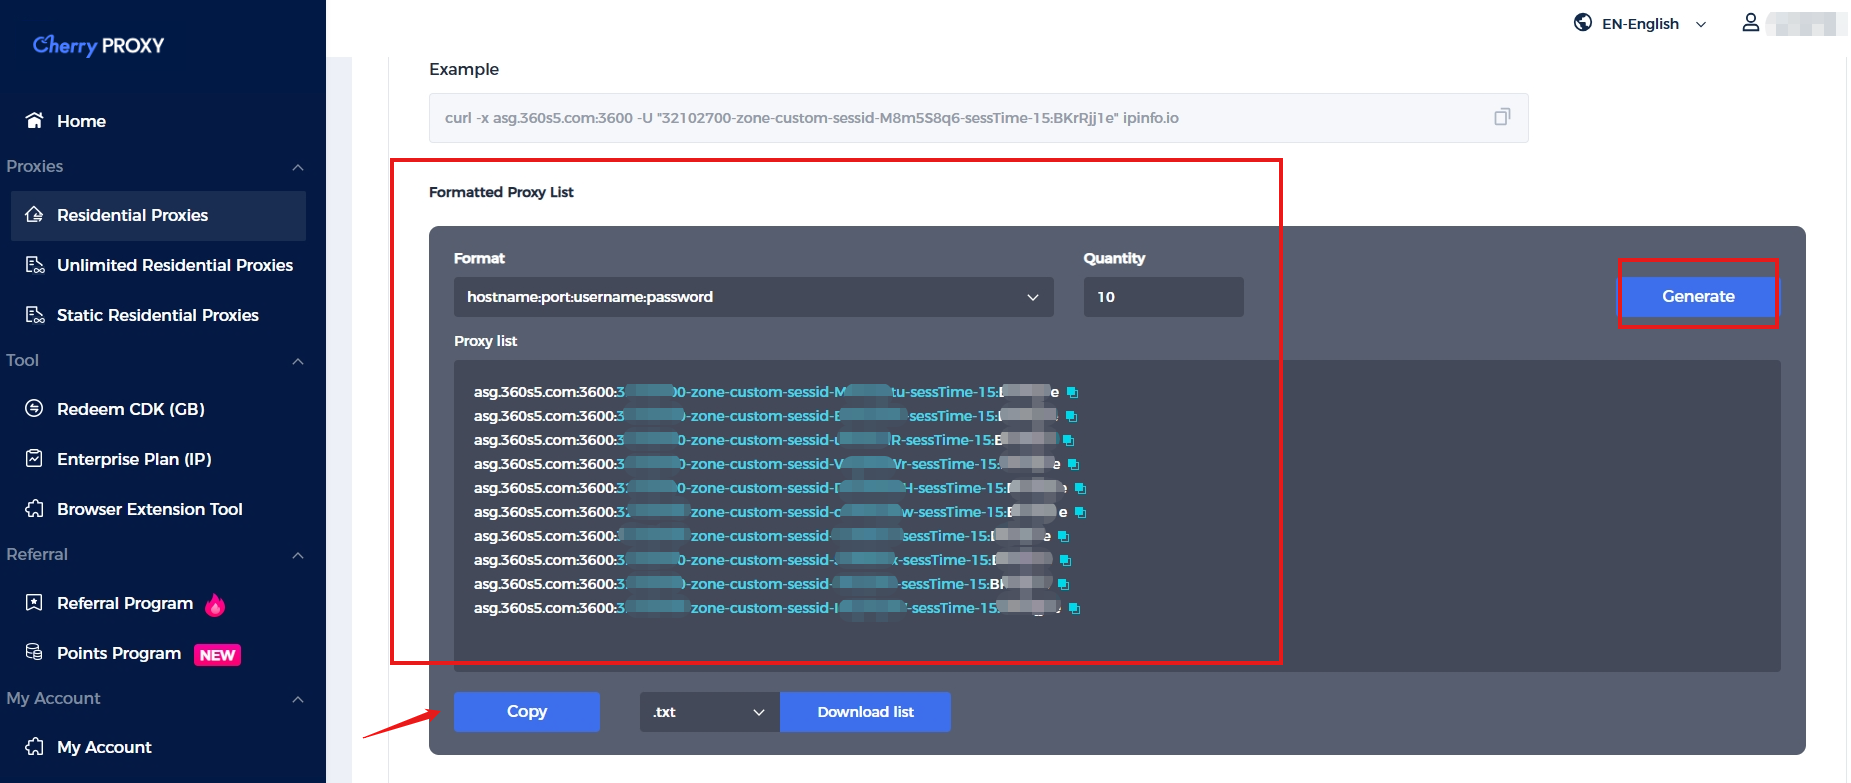Click the copy icon in Example command box
The width and height of the screenshot is (1851, 783).
coord(1501,117)
